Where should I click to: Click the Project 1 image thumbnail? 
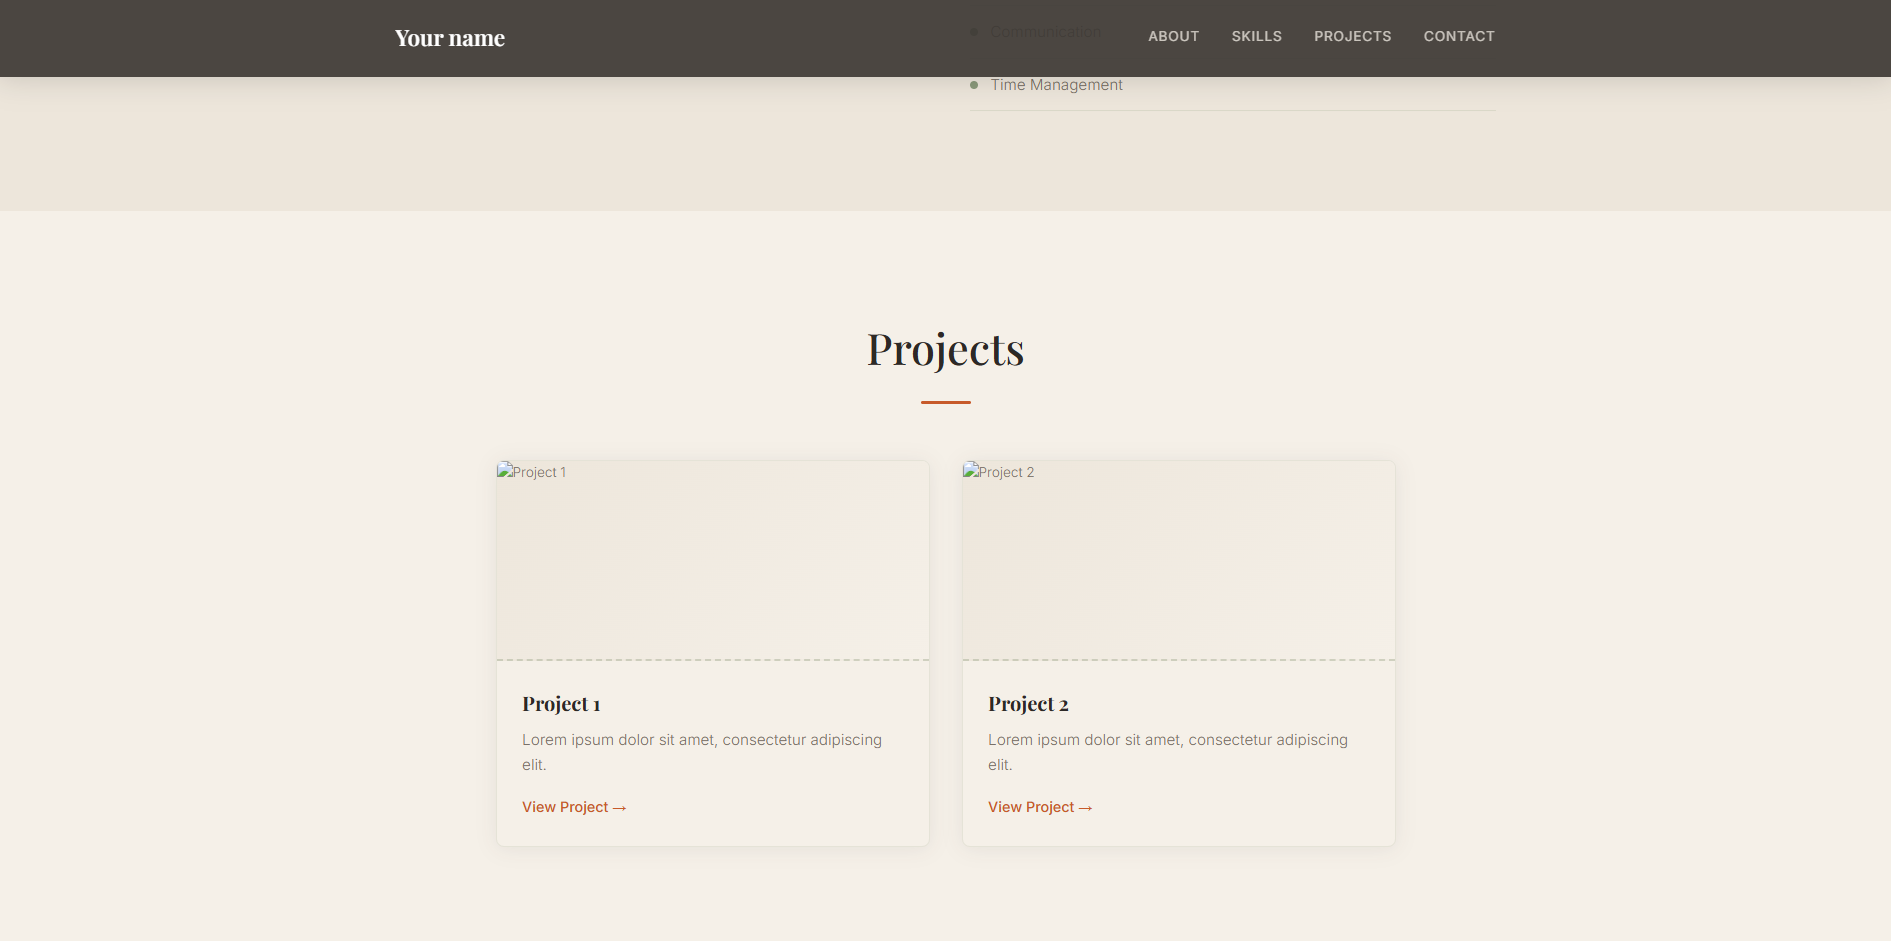tap(713, 560)
